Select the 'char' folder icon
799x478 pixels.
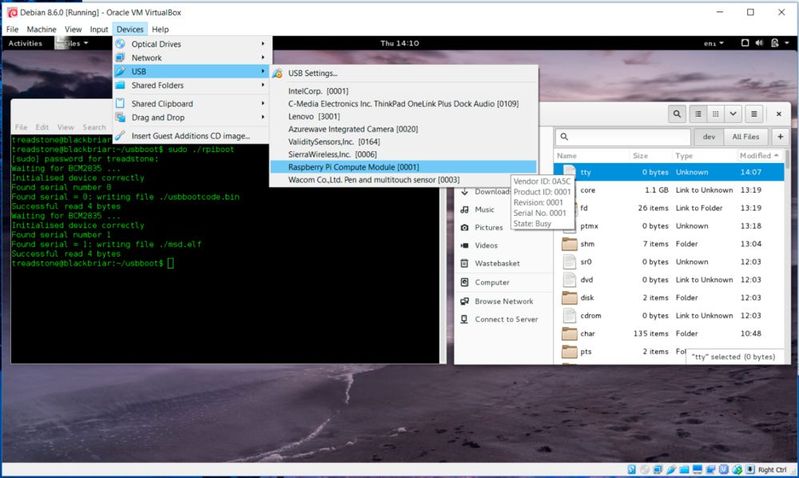(x=569, y=334)
